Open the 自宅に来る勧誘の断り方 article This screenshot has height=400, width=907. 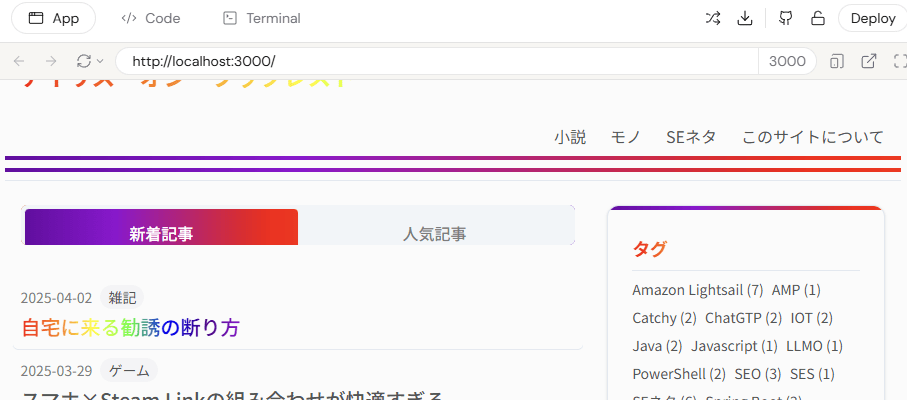click(131, 328)
